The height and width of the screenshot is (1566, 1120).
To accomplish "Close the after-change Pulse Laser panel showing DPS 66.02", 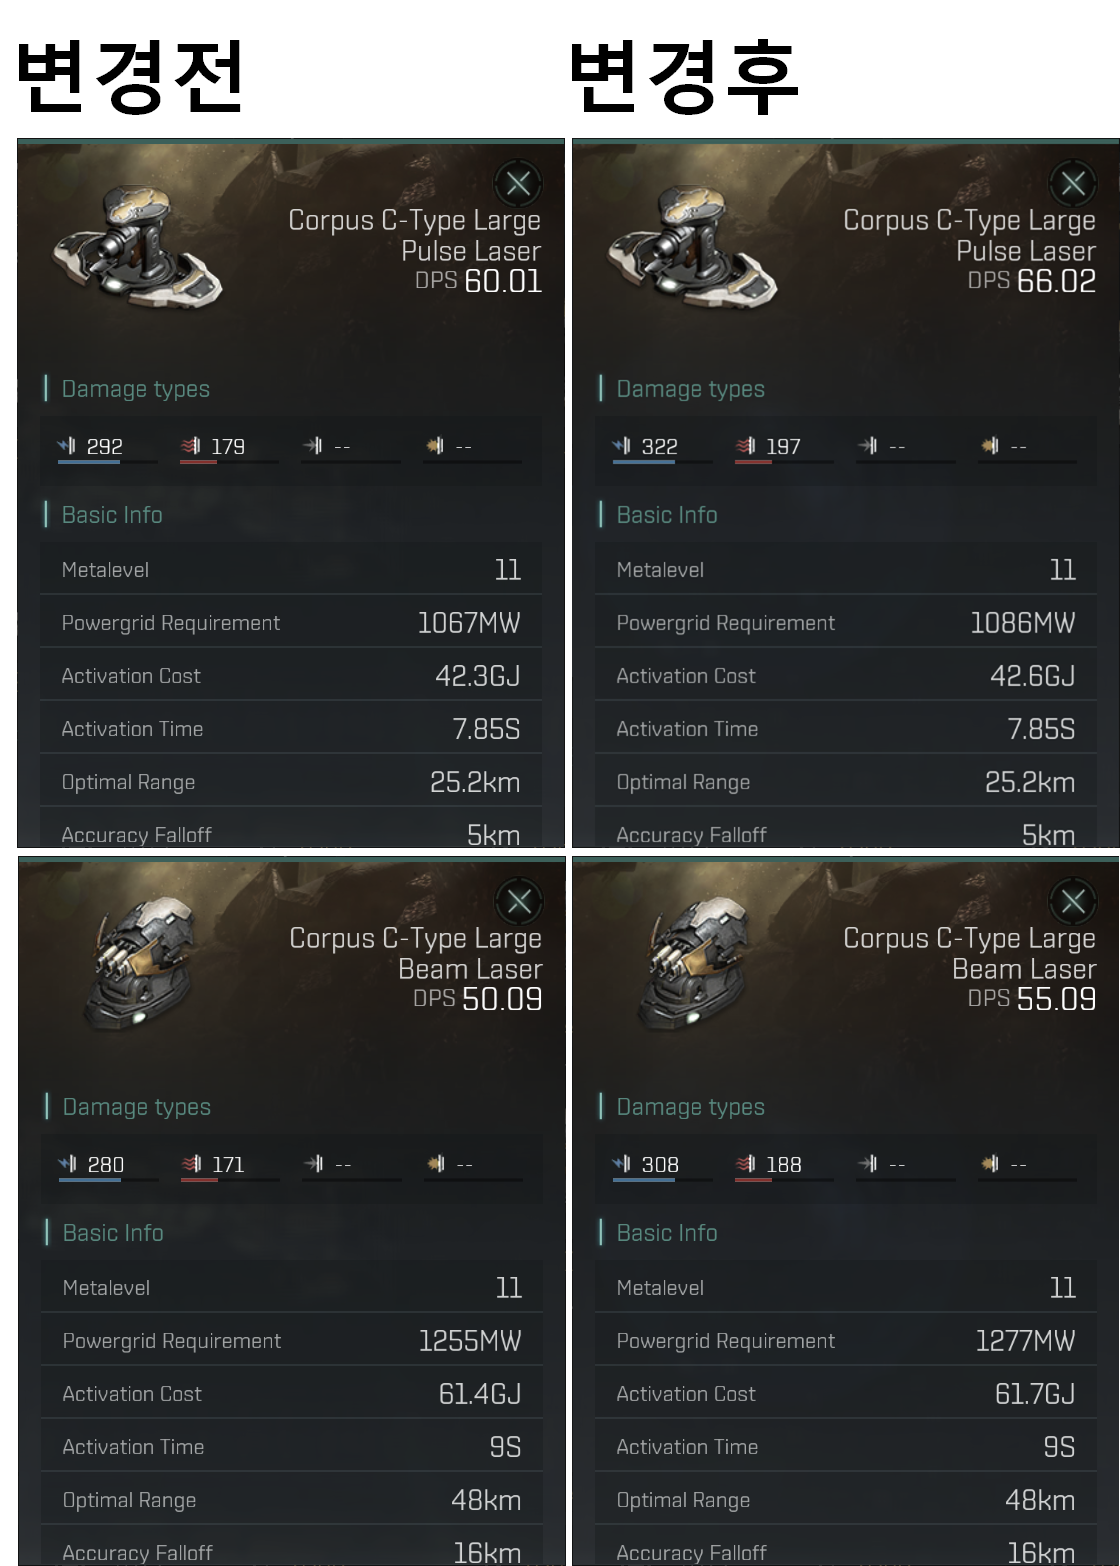I will (1073, 183).
